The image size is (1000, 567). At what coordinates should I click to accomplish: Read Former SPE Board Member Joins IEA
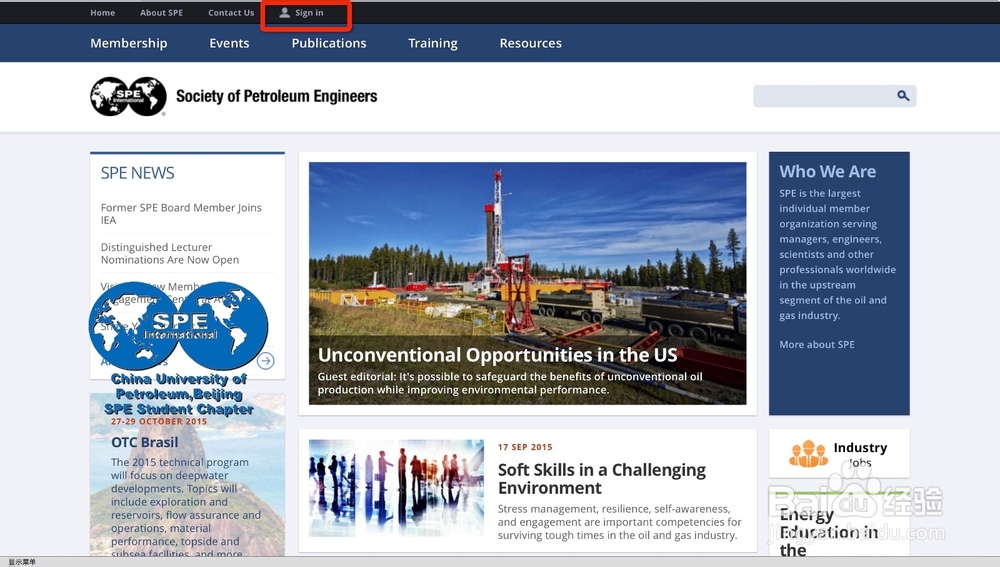(181, 214)
